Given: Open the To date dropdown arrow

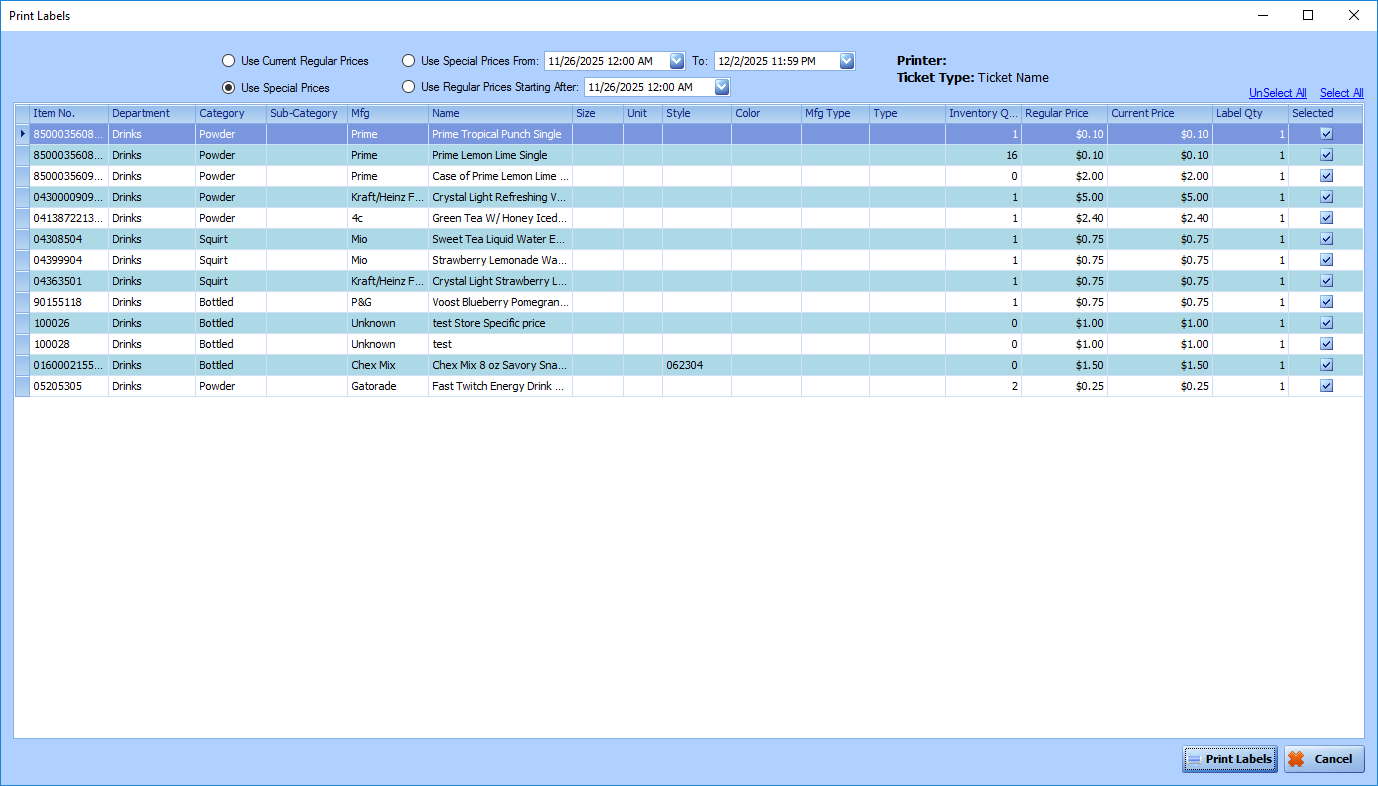Looking at the screenshot, I should [847, 61].
